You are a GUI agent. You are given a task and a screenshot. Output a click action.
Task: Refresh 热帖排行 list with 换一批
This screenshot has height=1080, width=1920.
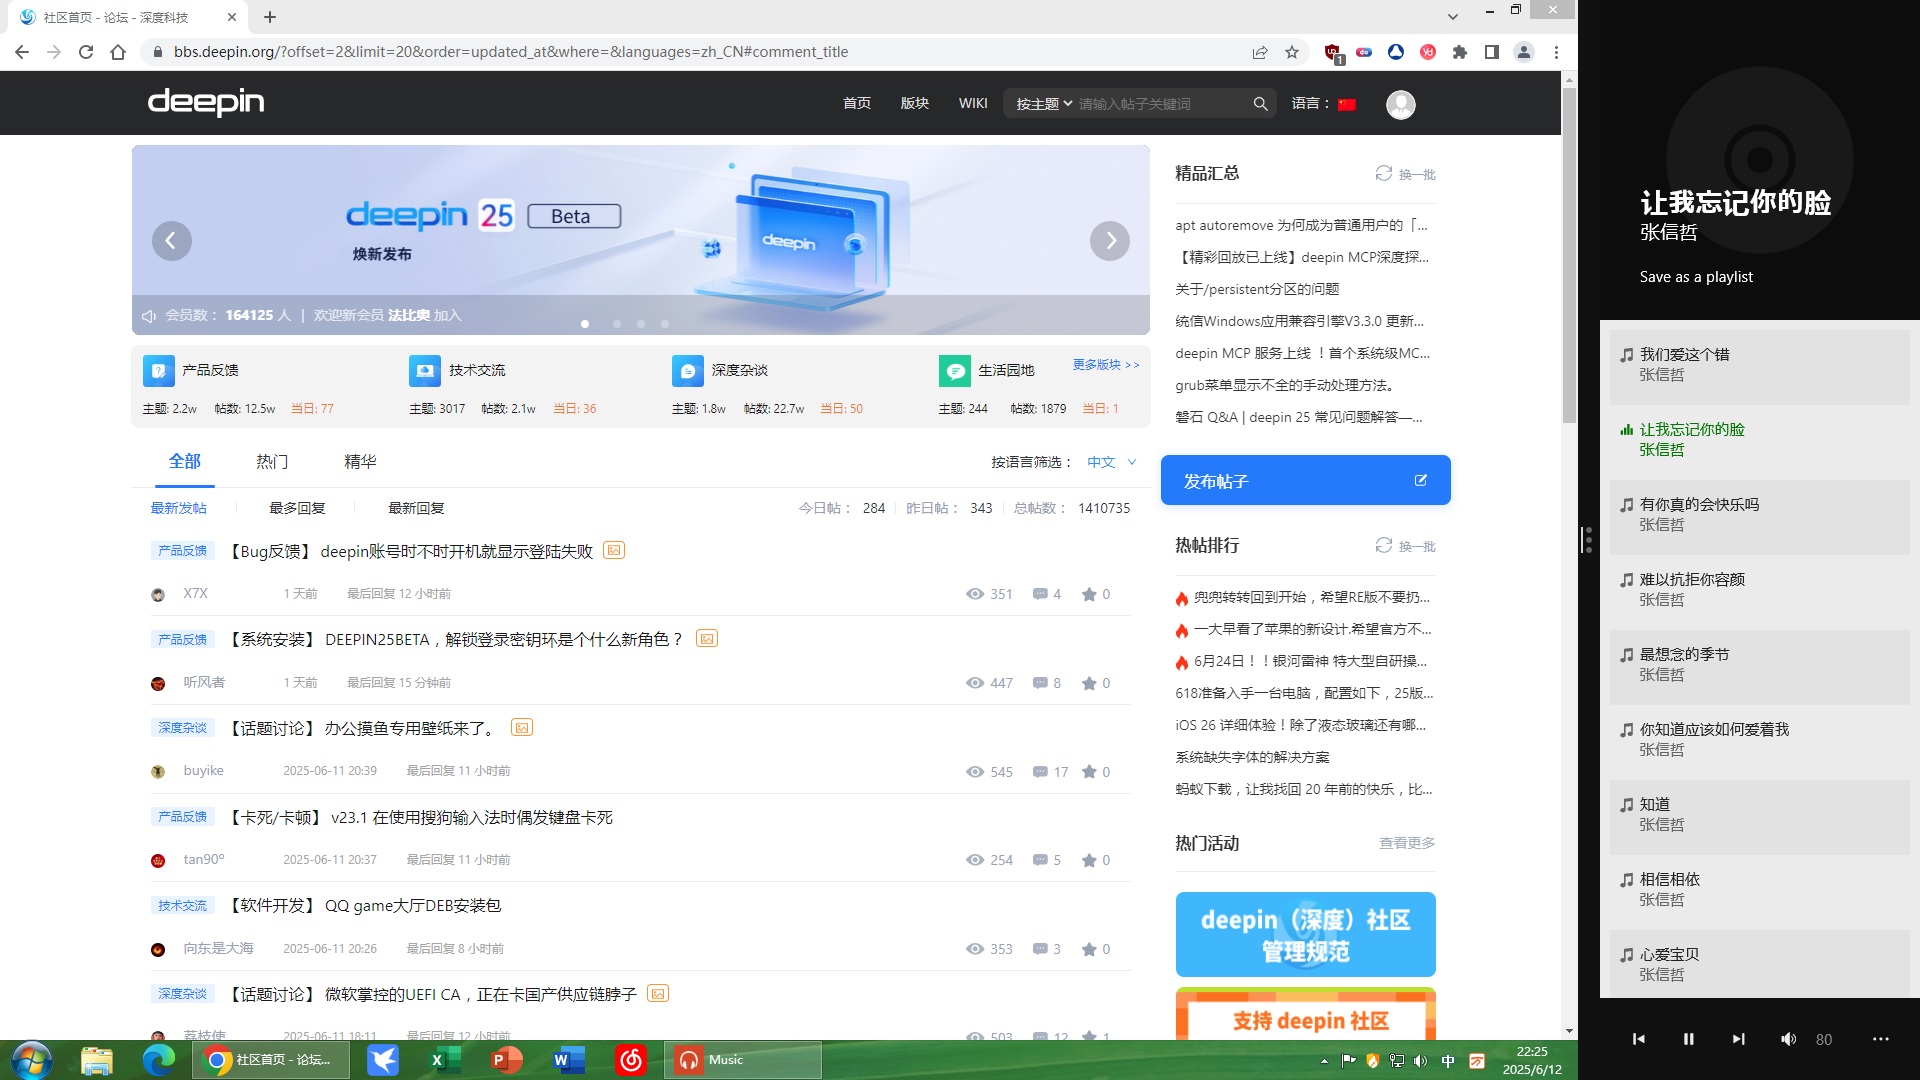pos(1405,546)
